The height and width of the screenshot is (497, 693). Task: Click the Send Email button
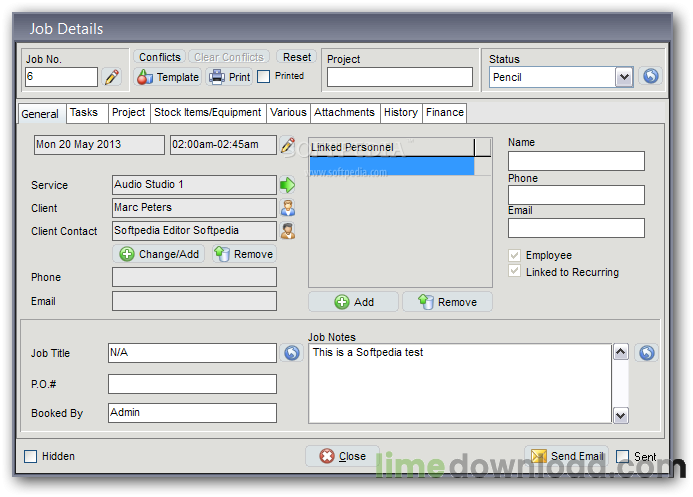click(567, 456)
